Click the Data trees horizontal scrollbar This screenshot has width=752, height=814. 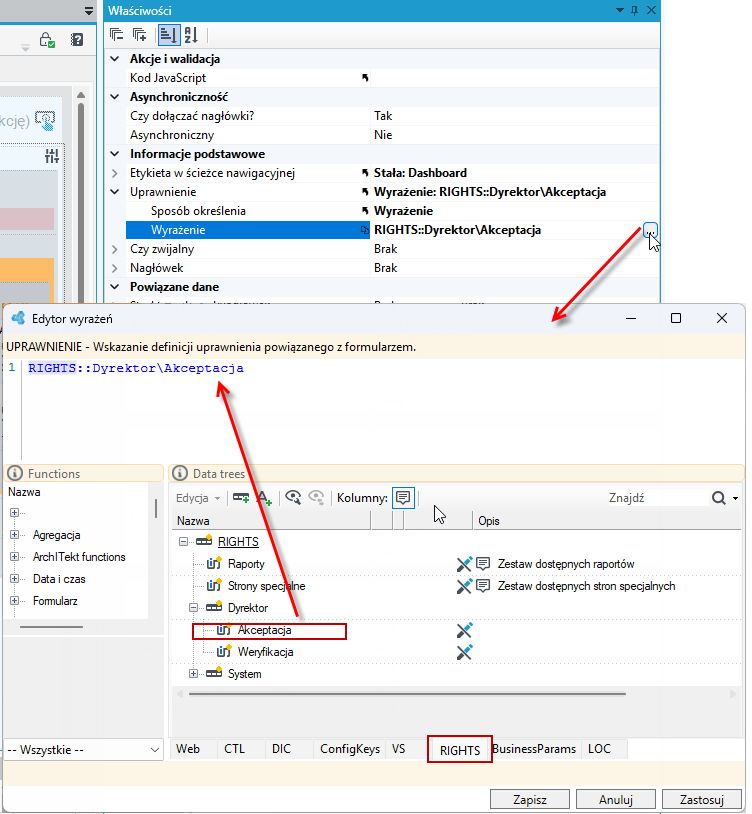(x=407, y=694)
